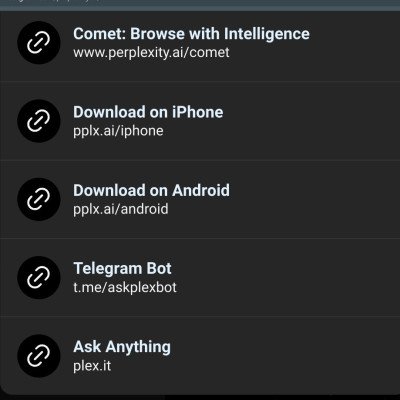Click the www.perplexity.ai/comet URL text
400x400 pixels.
coord(151,53)
